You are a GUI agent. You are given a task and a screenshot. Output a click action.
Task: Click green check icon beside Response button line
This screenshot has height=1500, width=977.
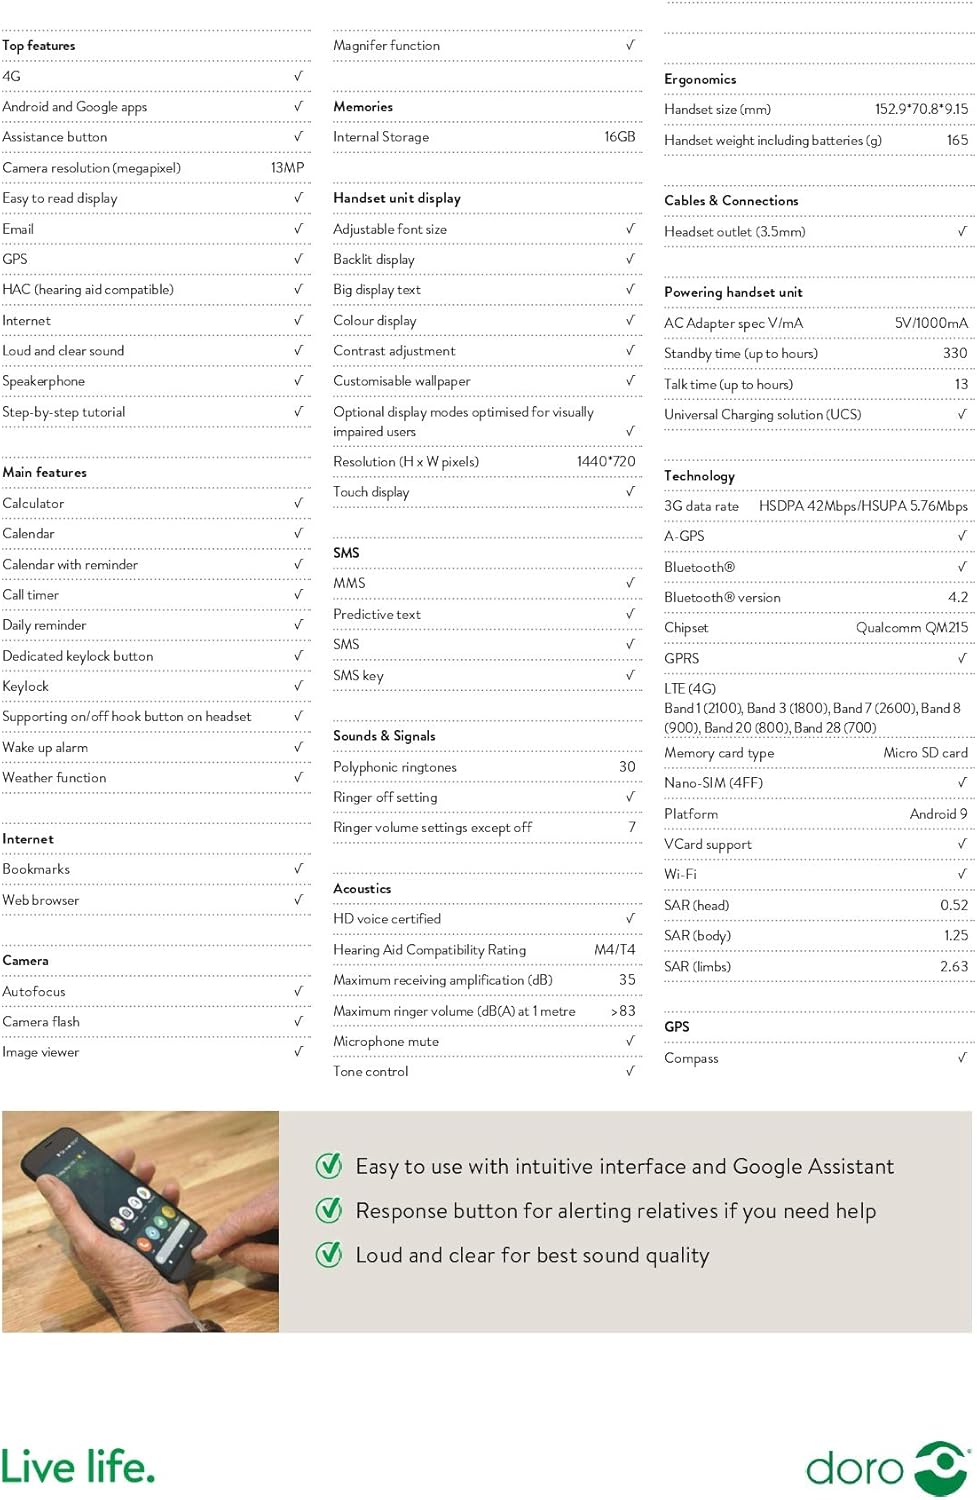pos(329,1210)
